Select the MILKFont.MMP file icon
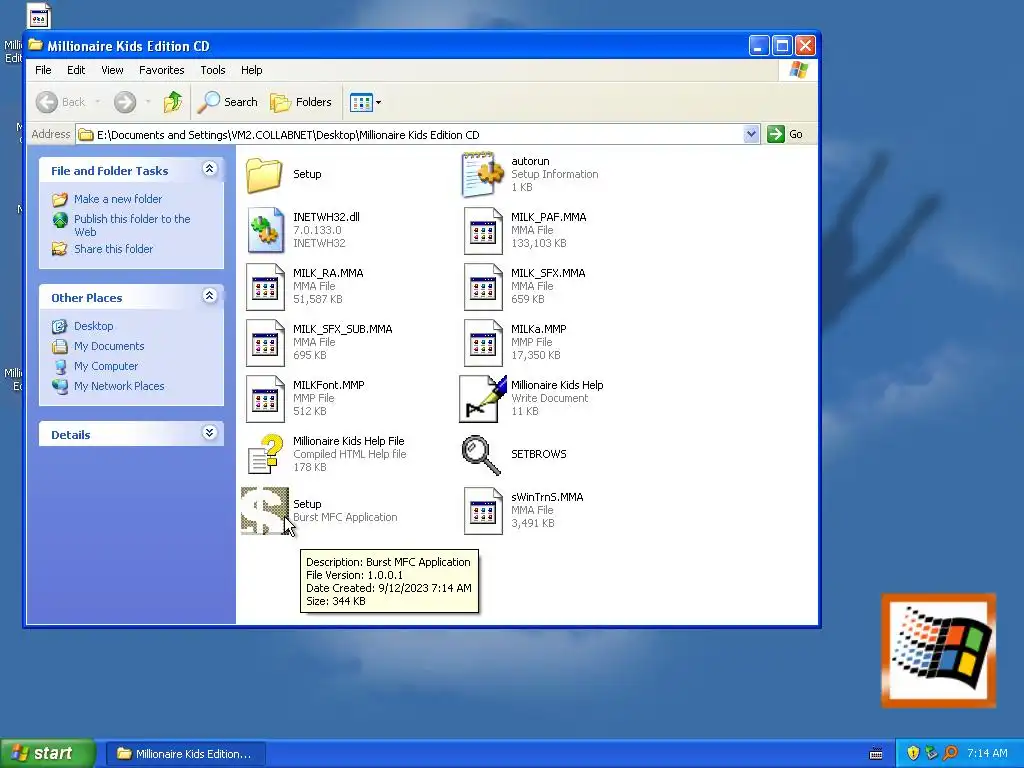The width and height of the screenshot is (1024, 768). coord(265,399)
